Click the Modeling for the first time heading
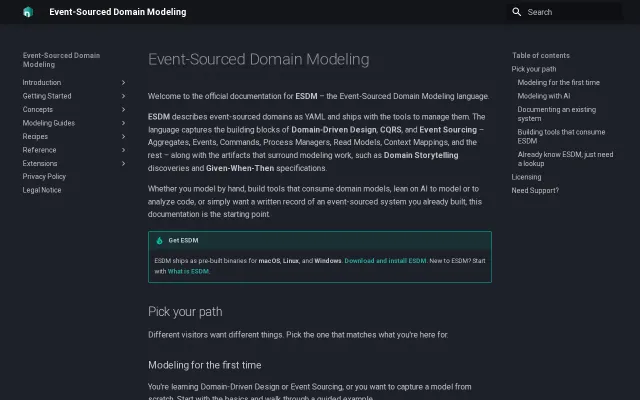640x400 pixels. tap(204, 365)
